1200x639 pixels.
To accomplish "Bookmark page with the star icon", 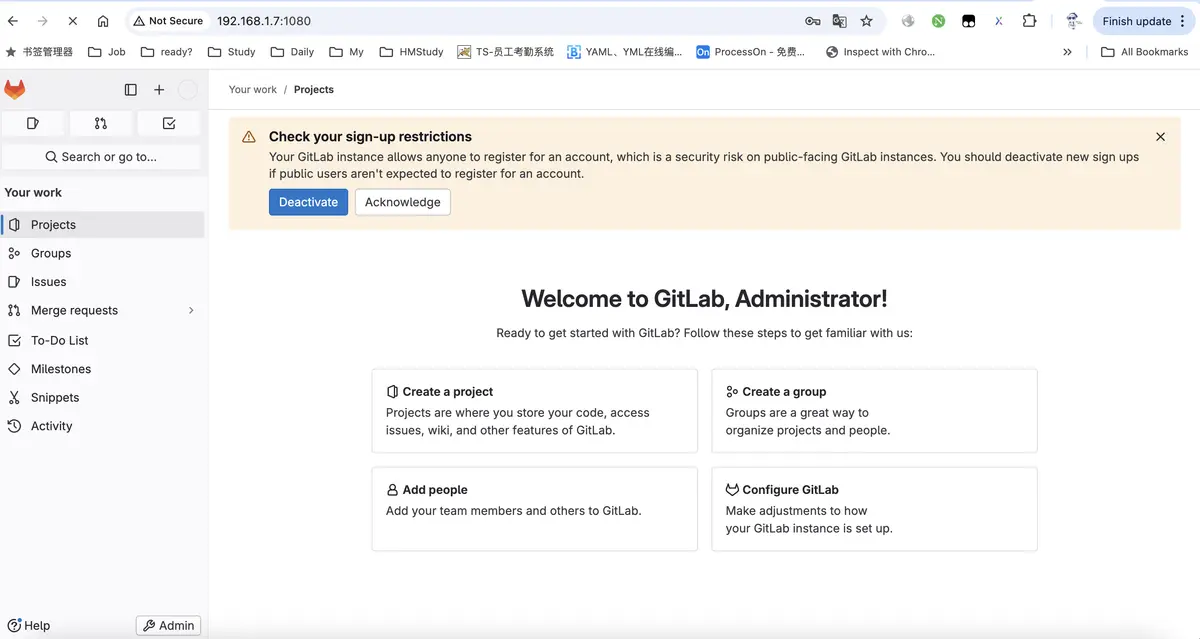I will point(866,21).
